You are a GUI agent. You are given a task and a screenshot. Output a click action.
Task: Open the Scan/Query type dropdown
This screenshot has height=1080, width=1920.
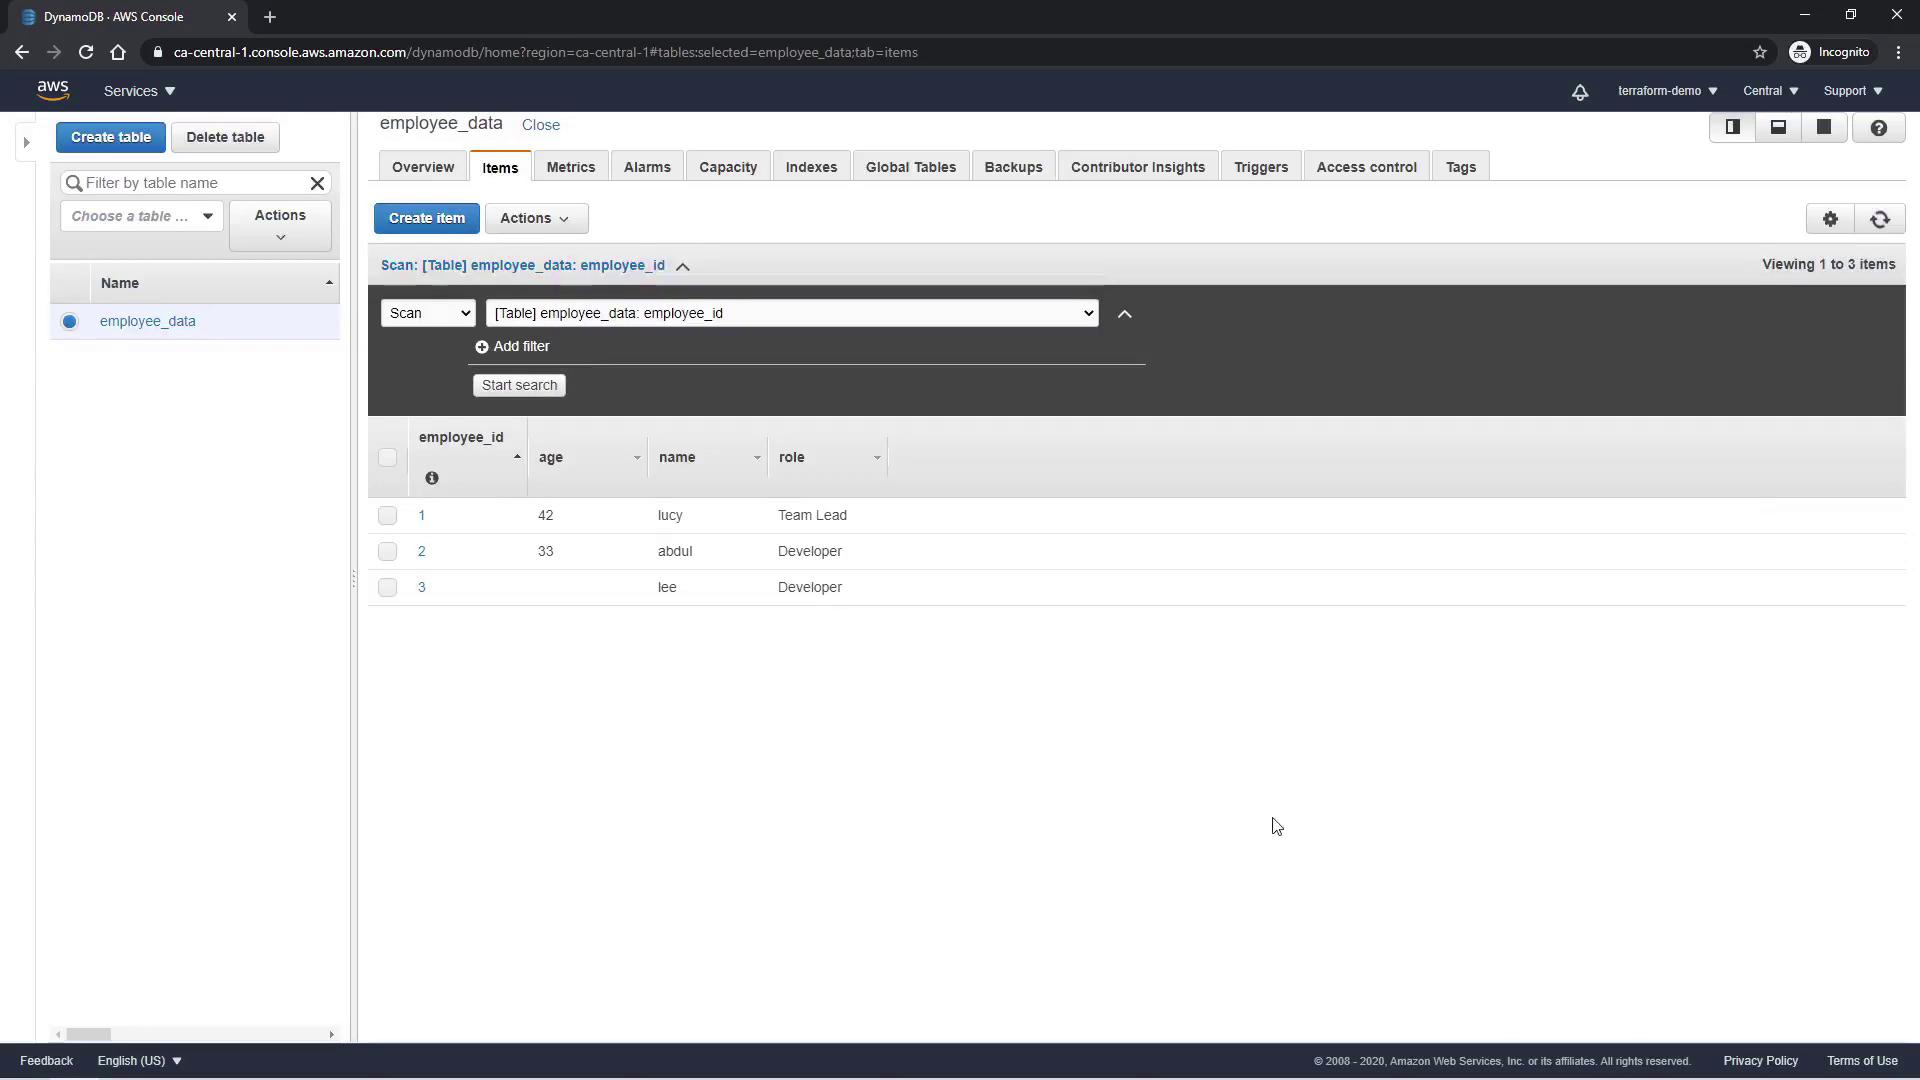(x=428, y=314)
